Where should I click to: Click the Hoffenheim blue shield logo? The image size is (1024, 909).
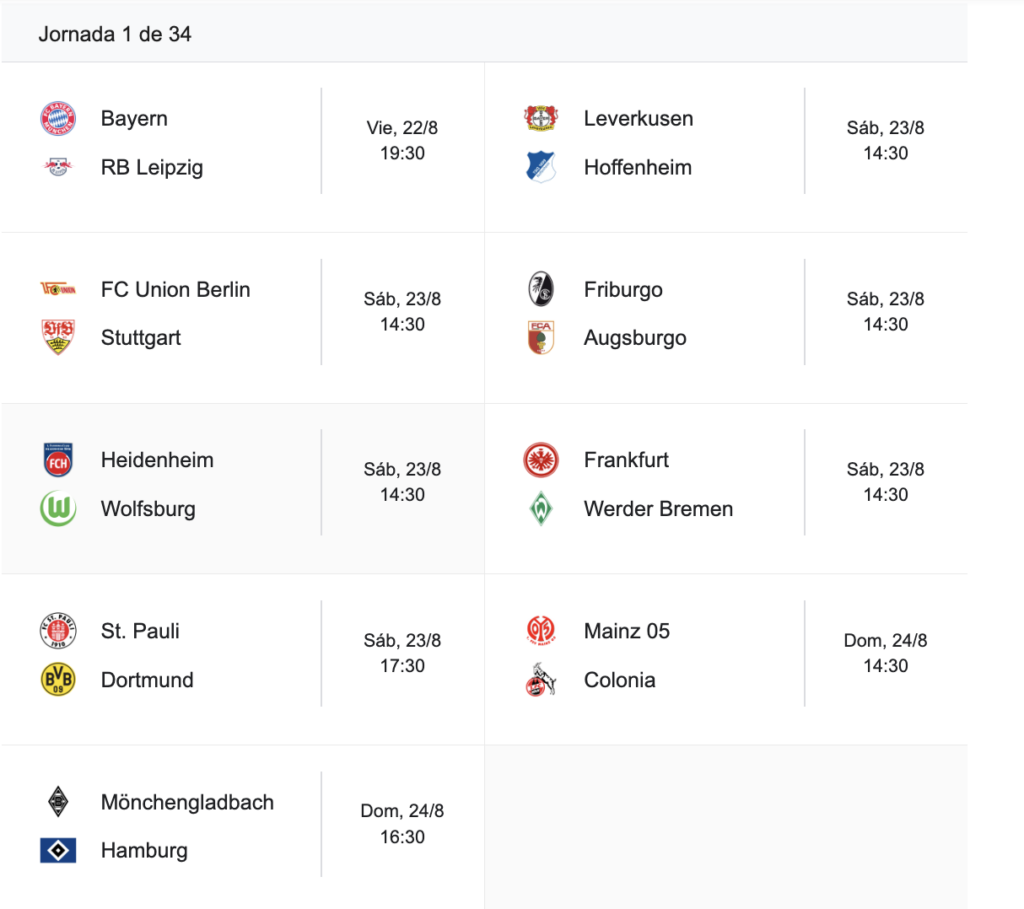(x=541, y=167)
